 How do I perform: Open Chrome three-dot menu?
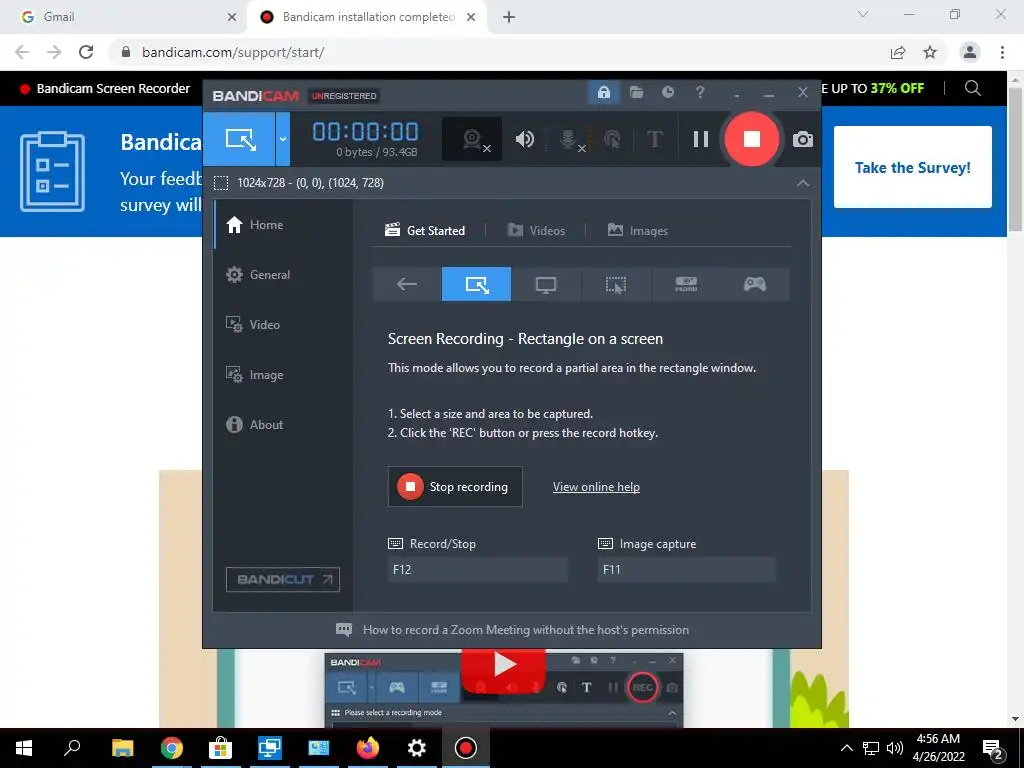(1002, 52)
